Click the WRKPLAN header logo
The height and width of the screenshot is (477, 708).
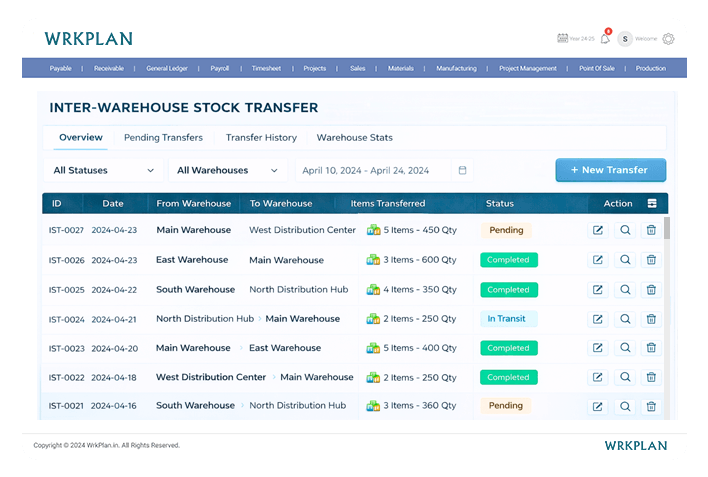pos(88,39)
